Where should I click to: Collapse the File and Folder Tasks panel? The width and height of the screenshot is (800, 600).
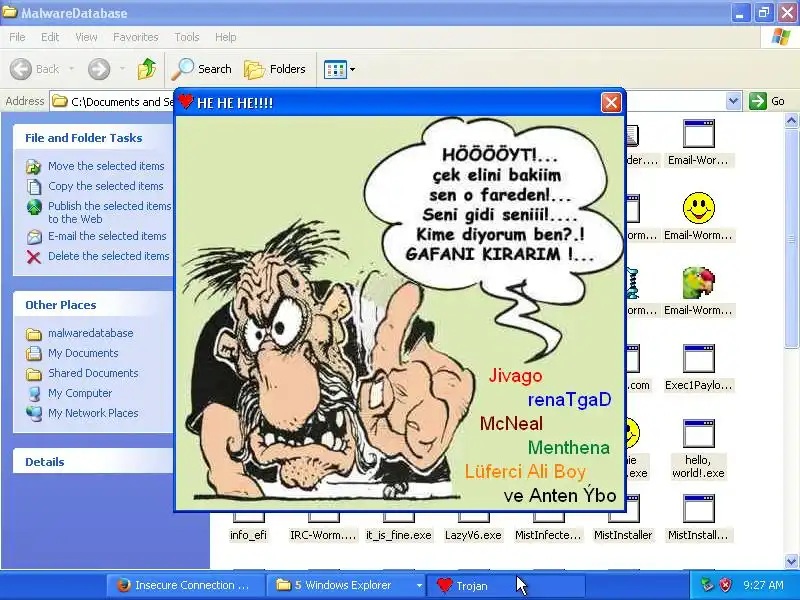tap(93, 138)
